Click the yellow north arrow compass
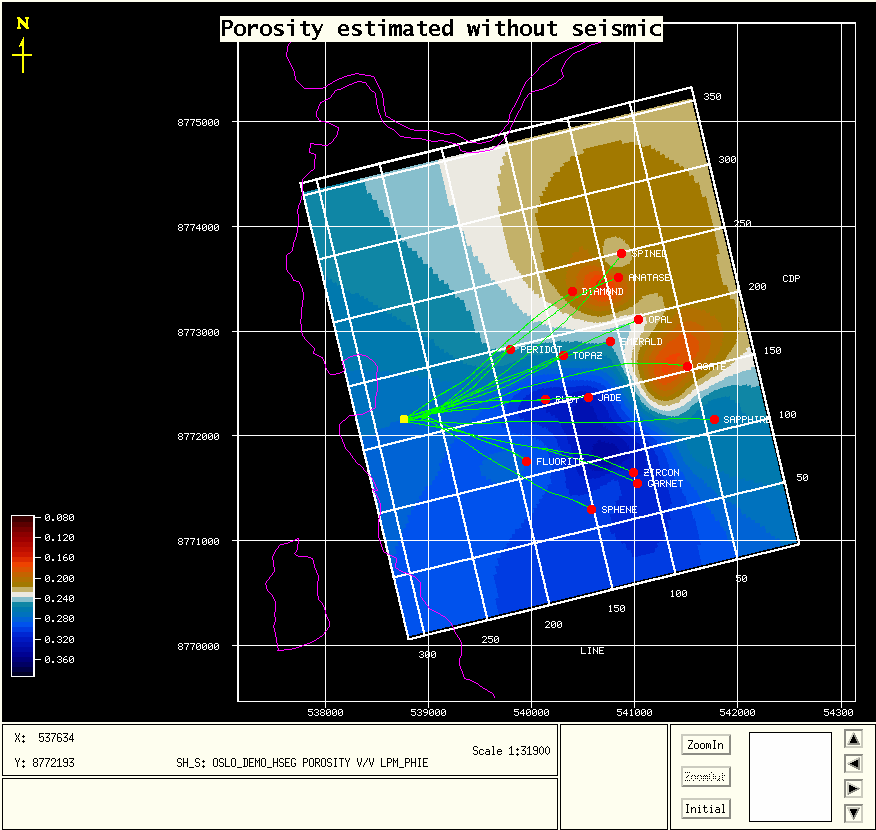This screenshot has height=830, width=876. [22, 46]
